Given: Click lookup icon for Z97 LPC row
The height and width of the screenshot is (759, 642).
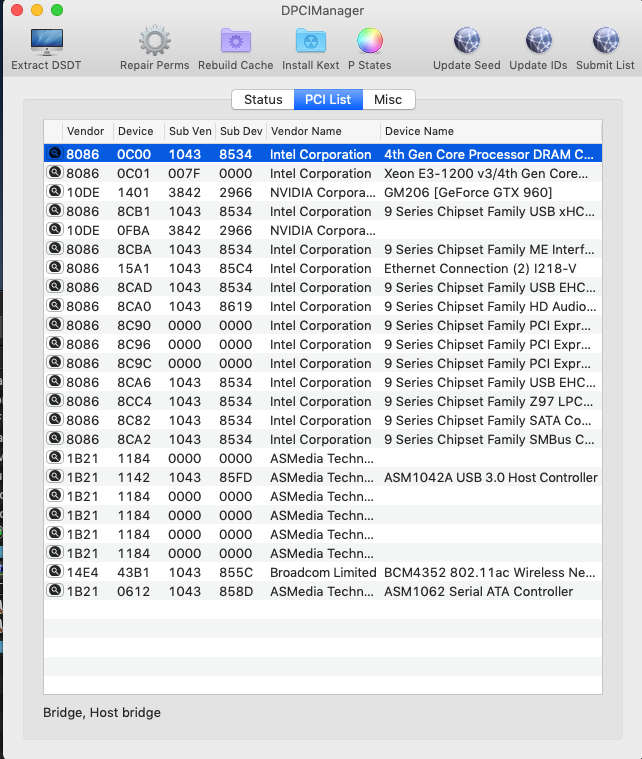Looking at the screenshot, I should [x=55, y=400].
